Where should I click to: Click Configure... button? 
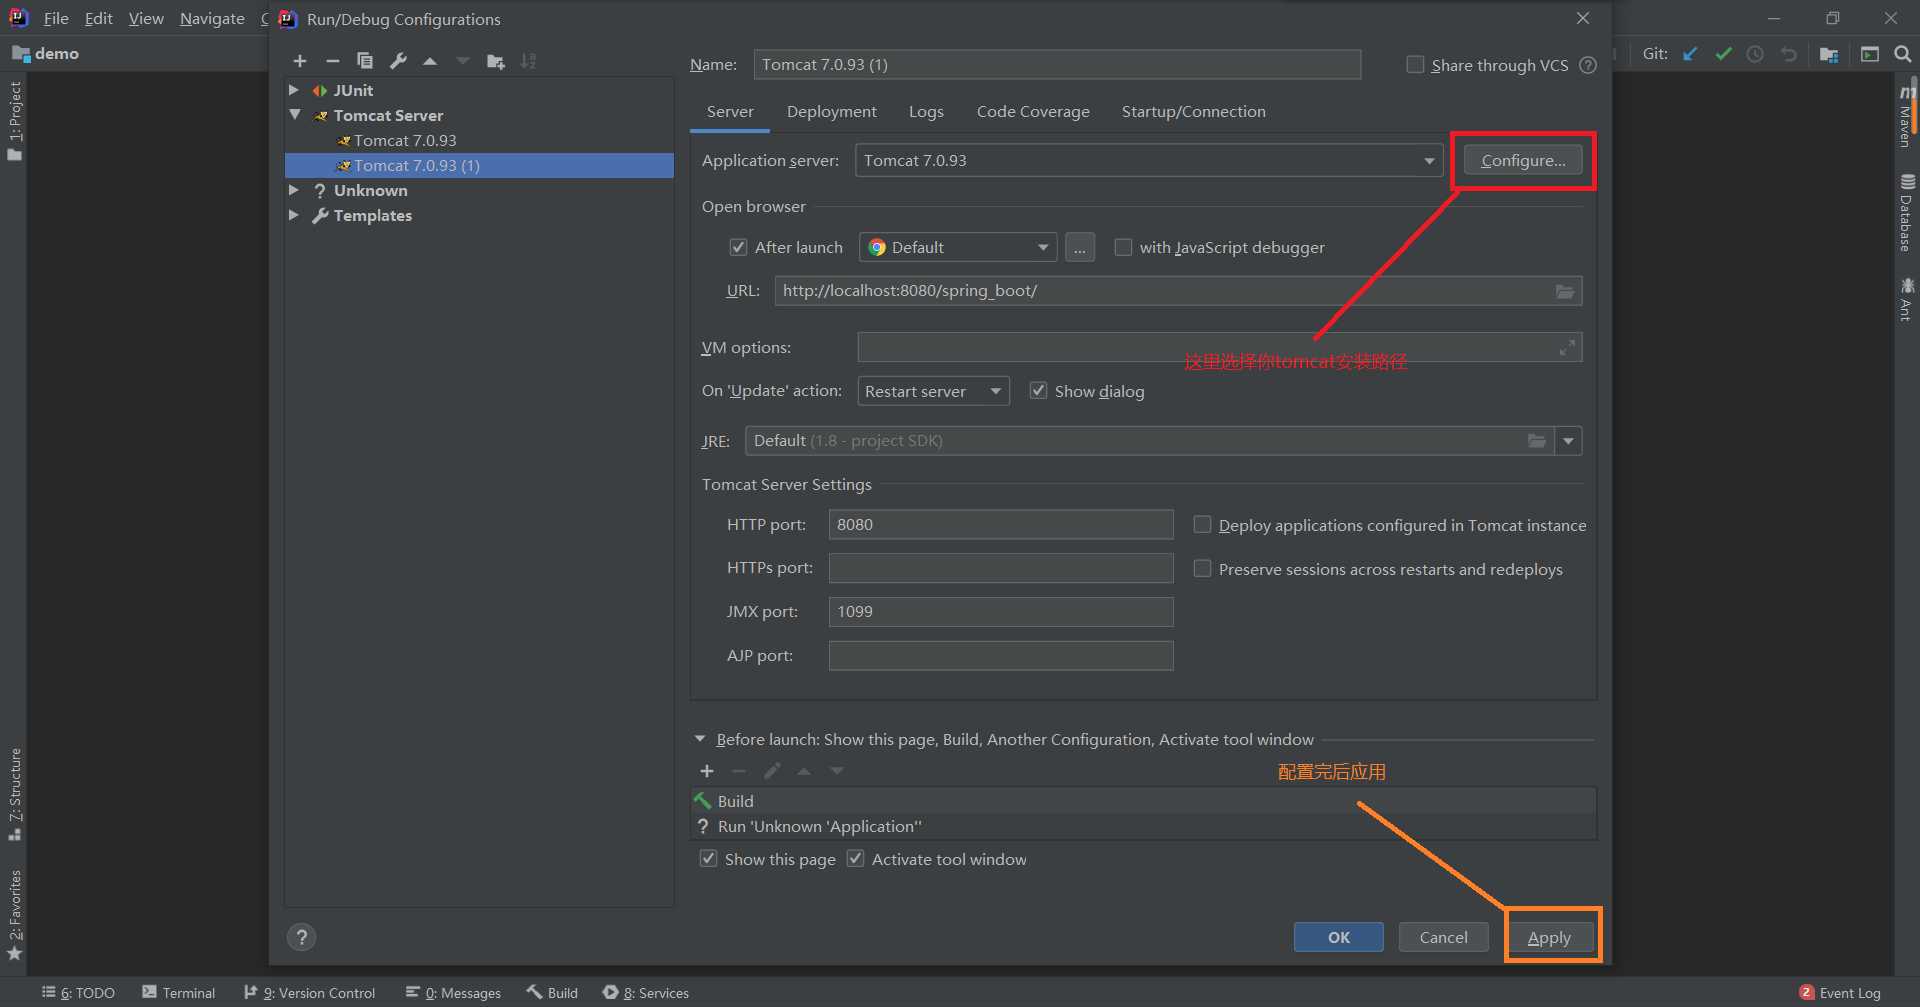(1523, 160)
